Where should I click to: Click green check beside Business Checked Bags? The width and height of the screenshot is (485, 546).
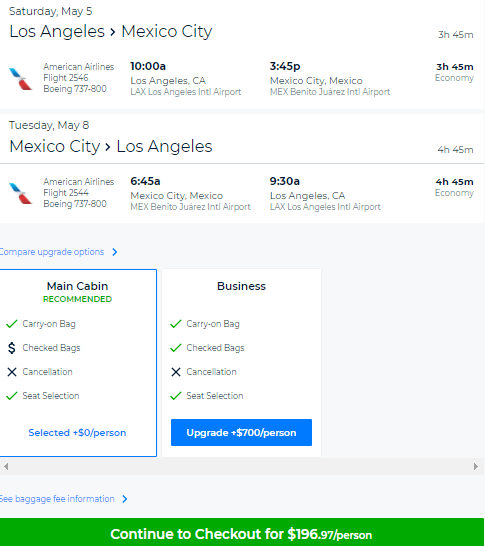(175, 348)
